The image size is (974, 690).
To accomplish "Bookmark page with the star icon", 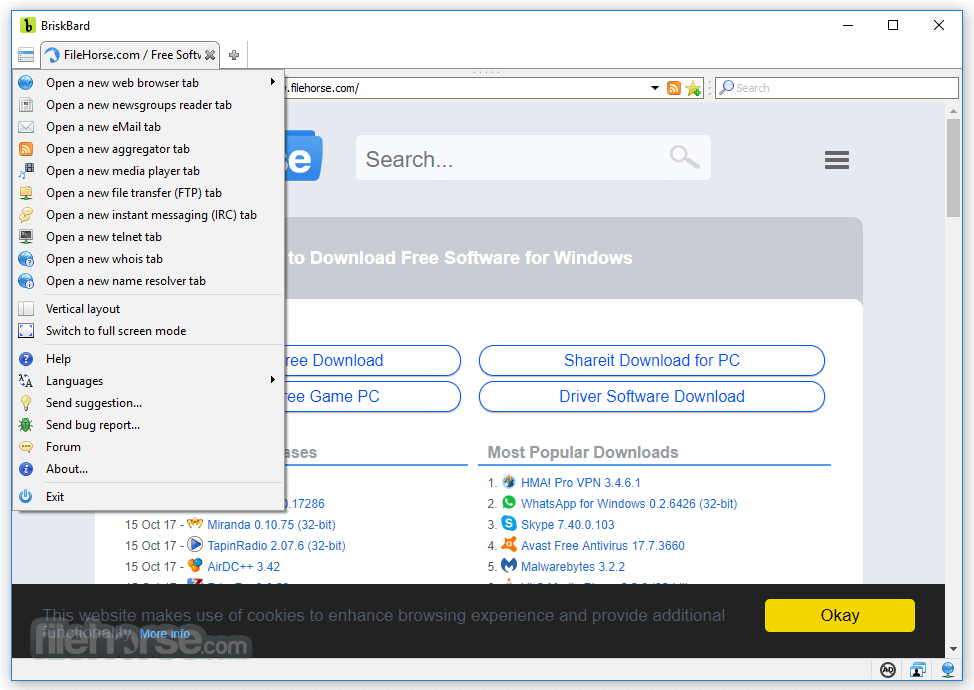I will [x=693, y=88].
